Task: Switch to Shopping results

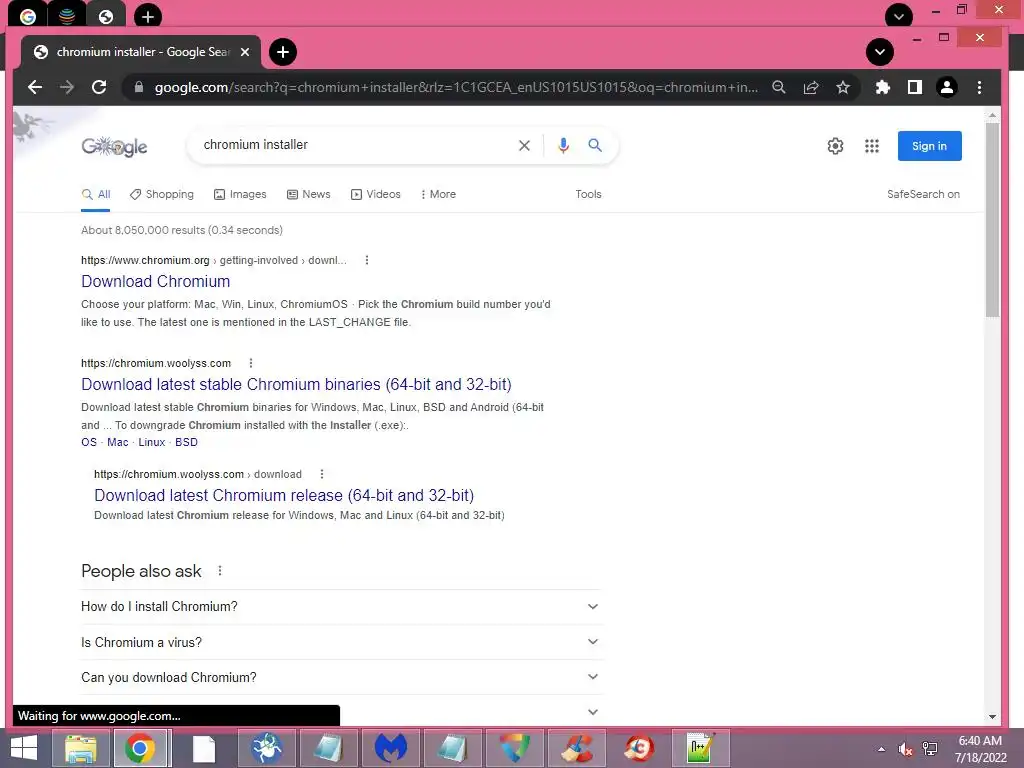Action: (162, 194)
